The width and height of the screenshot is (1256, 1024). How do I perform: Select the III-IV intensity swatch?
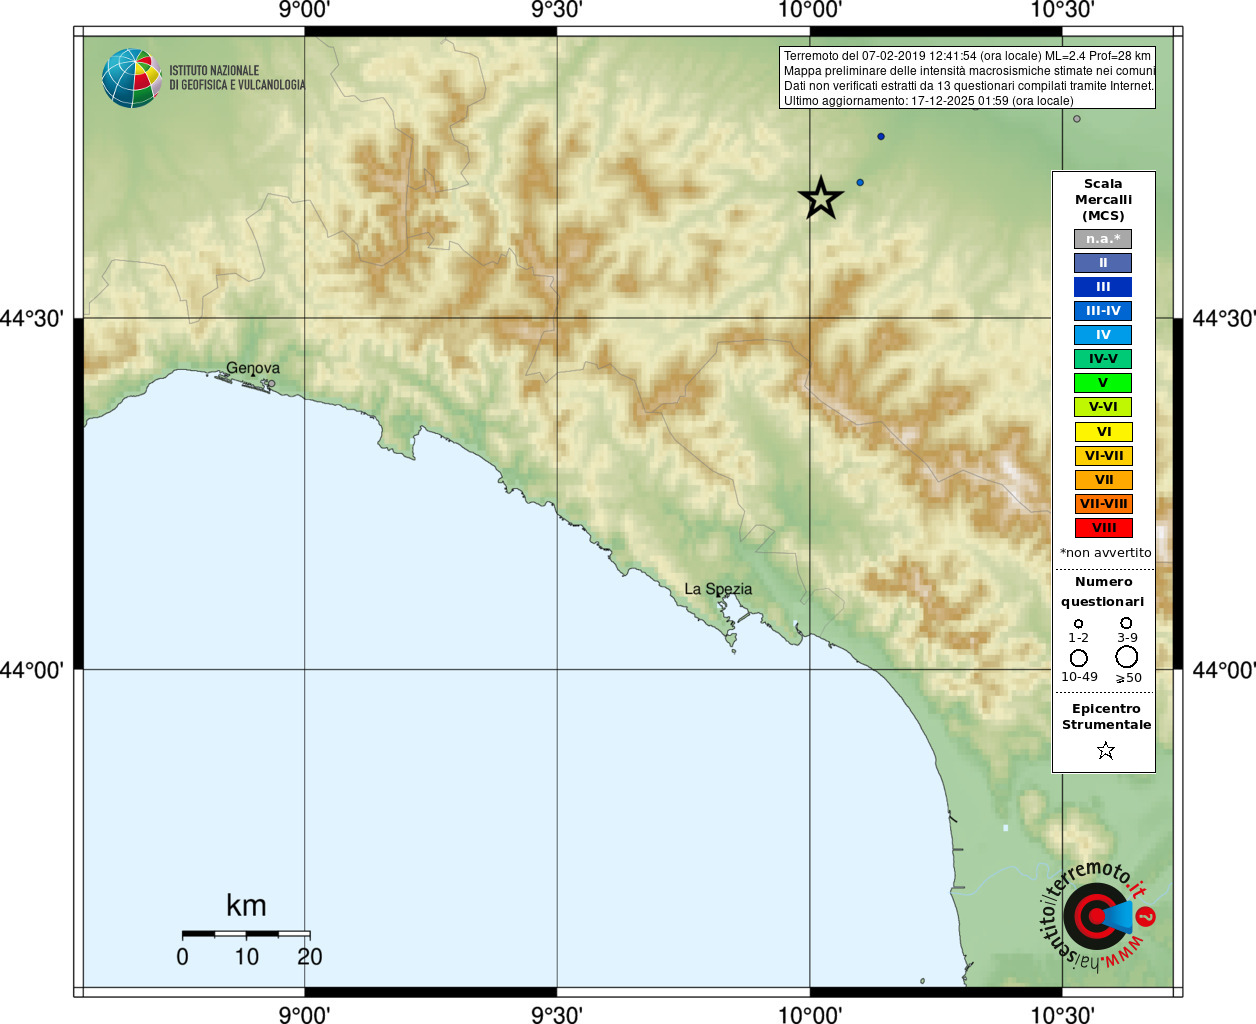(x=1103, y=311)
